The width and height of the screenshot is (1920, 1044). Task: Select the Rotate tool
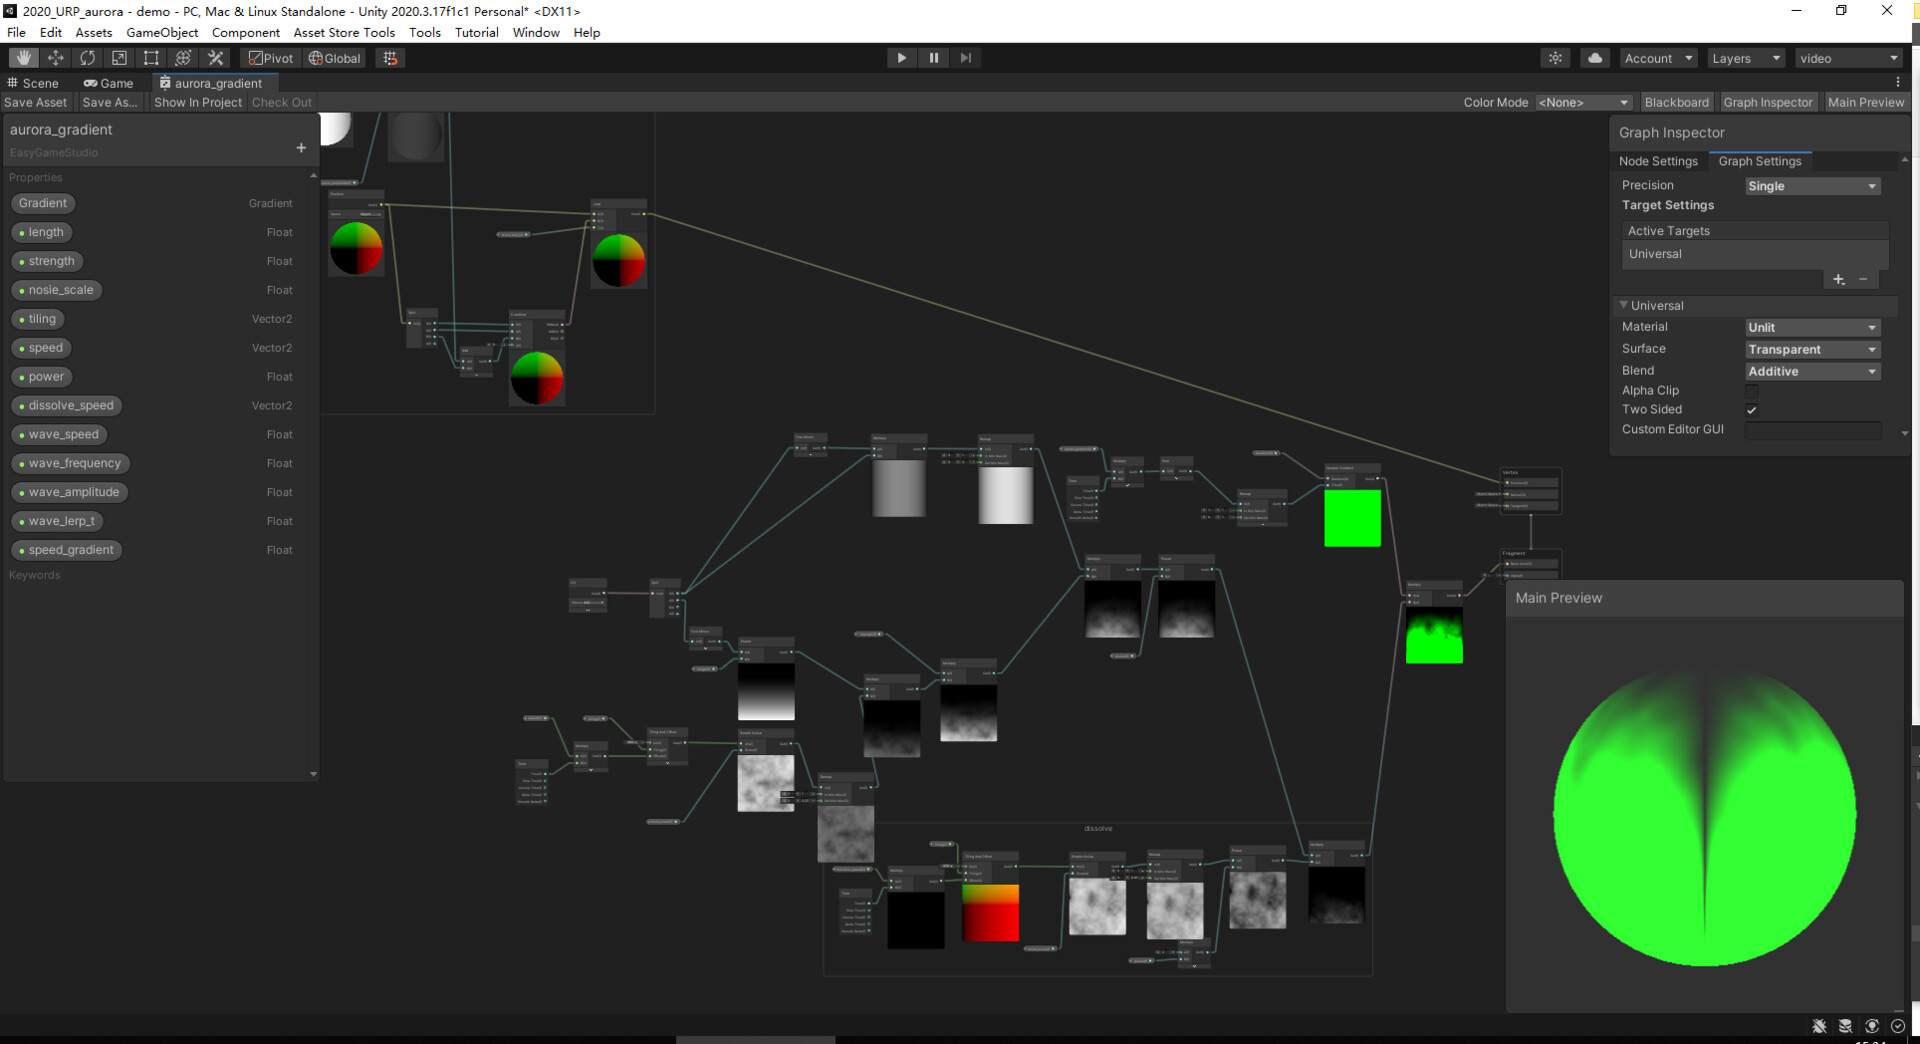click(x=87, y=57)
